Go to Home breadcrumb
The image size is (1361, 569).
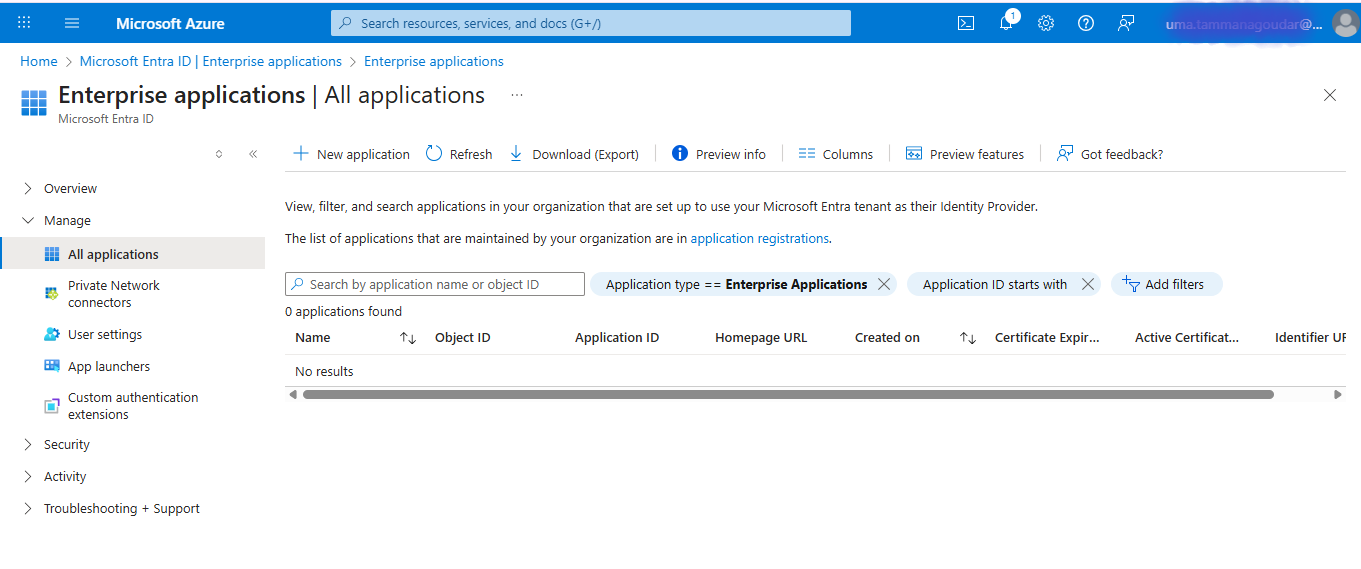pyautogui.click(x=39, y=61)
